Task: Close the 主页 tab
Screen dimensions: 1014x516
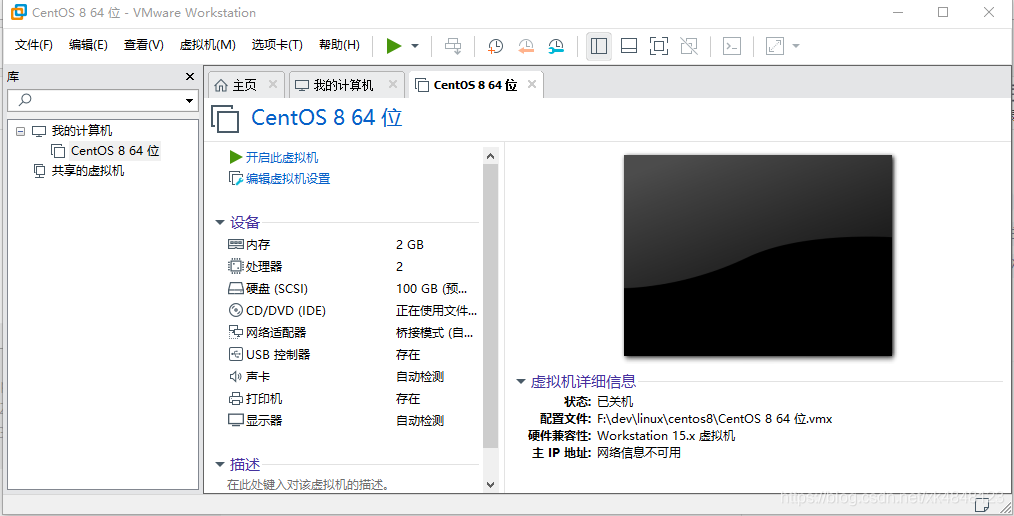Action: point(273,84)
